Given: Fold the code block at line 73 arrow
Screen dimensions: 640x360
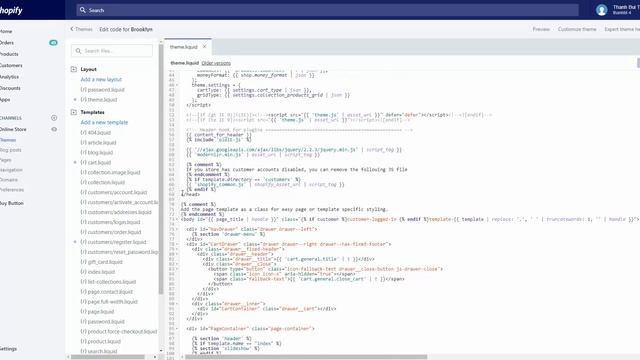Looking at the screenshot, I should pos(177,220).
